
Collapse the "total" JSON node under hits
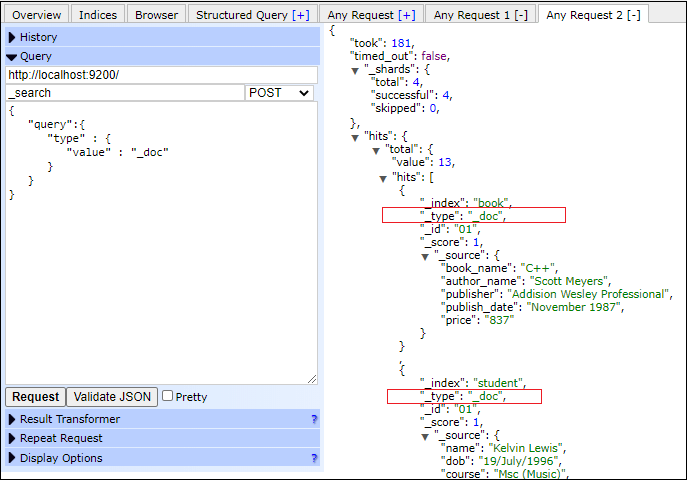click(x=376, y=151)
